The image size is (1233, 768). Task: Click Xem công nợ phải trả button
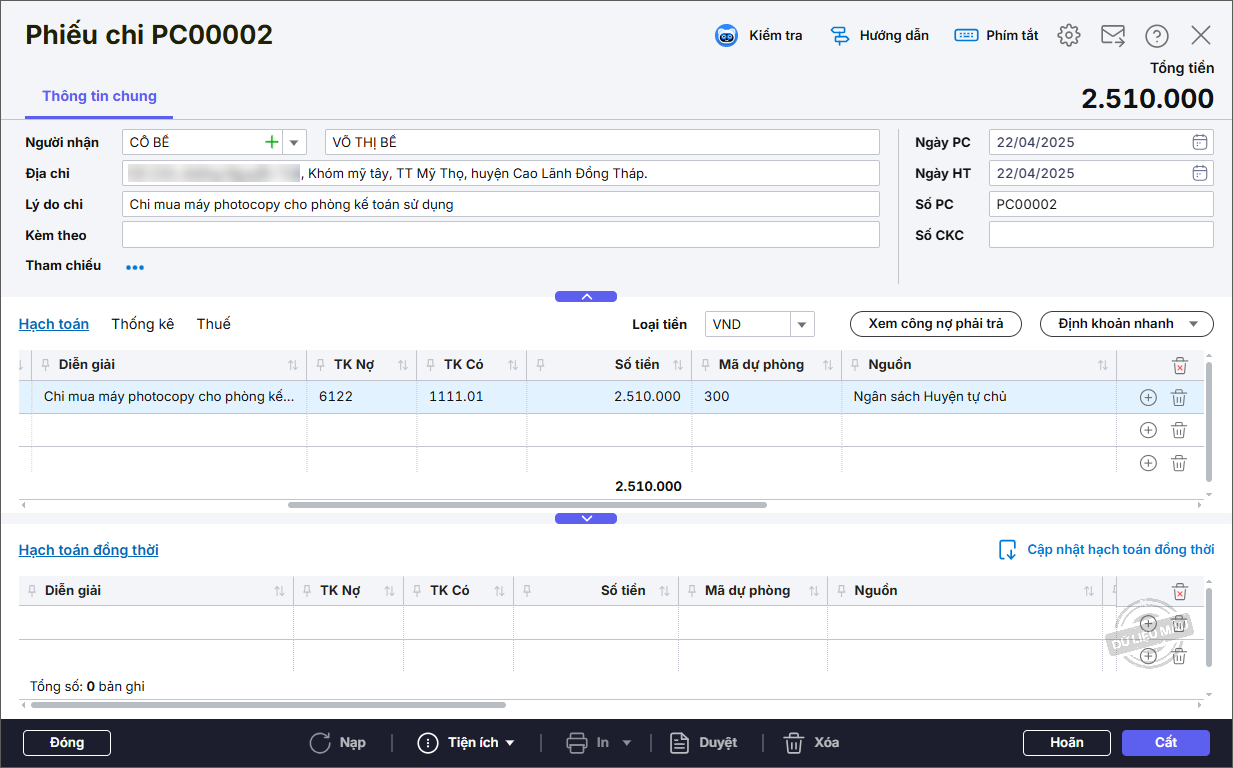(935, 324)
